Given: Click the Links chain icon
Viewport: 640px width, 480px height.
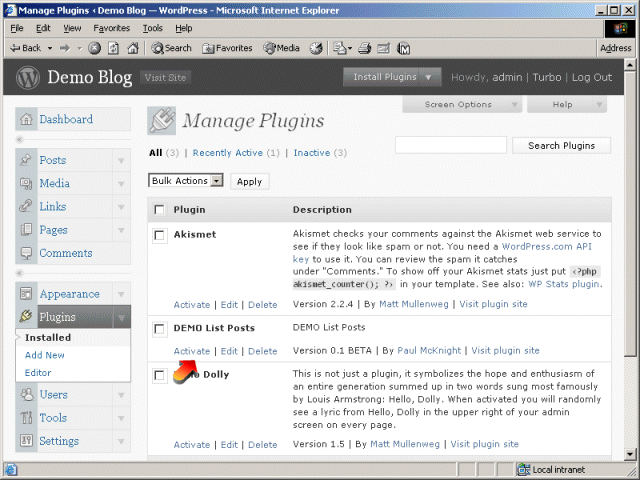Looking at the screenshot, I should (x=26, y=206).
